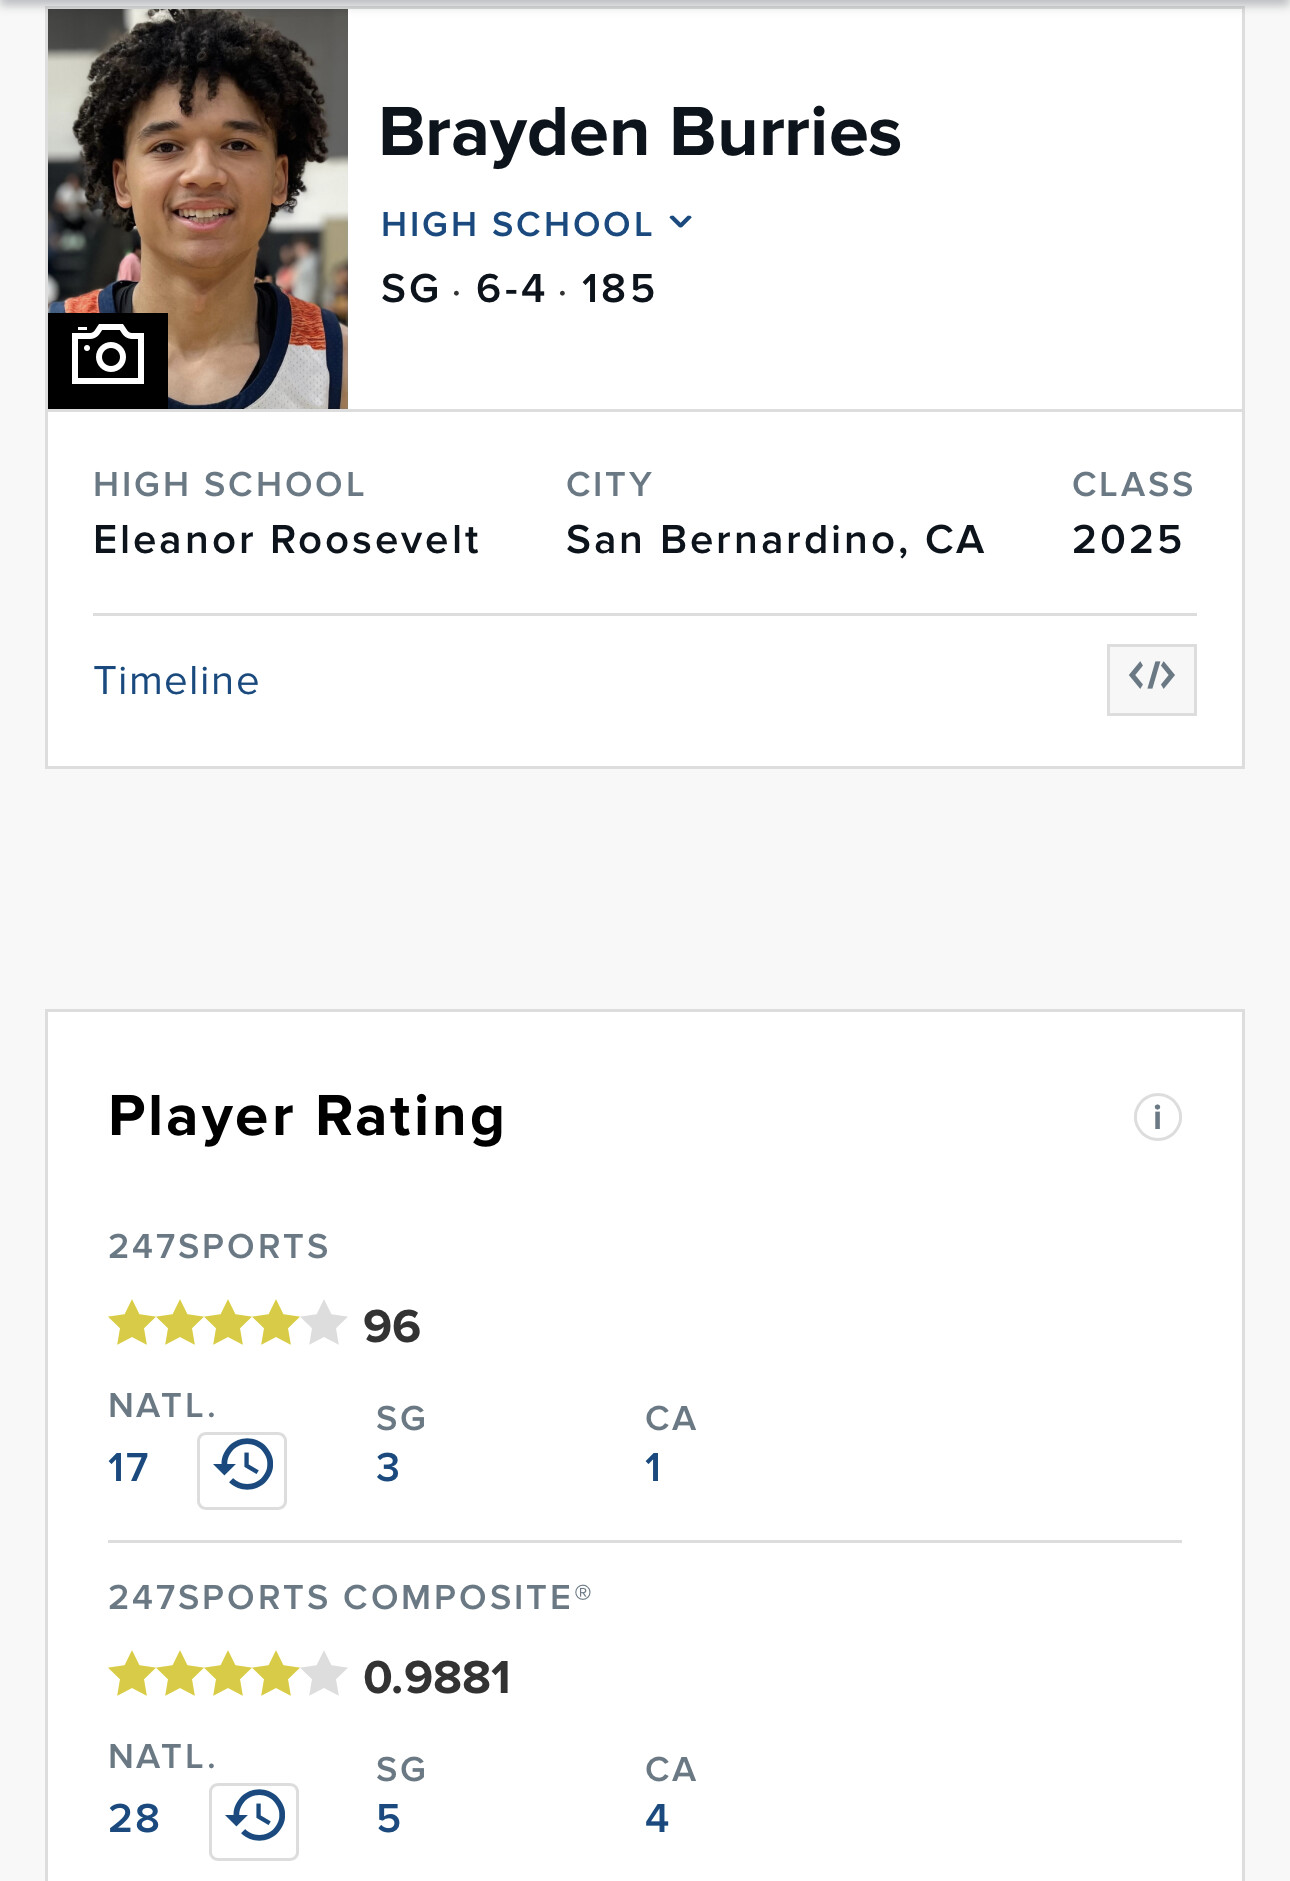The image size is (1290, 1881).
Task: Click the 247Sports national rank 17
Action: tap(128, 1468)
